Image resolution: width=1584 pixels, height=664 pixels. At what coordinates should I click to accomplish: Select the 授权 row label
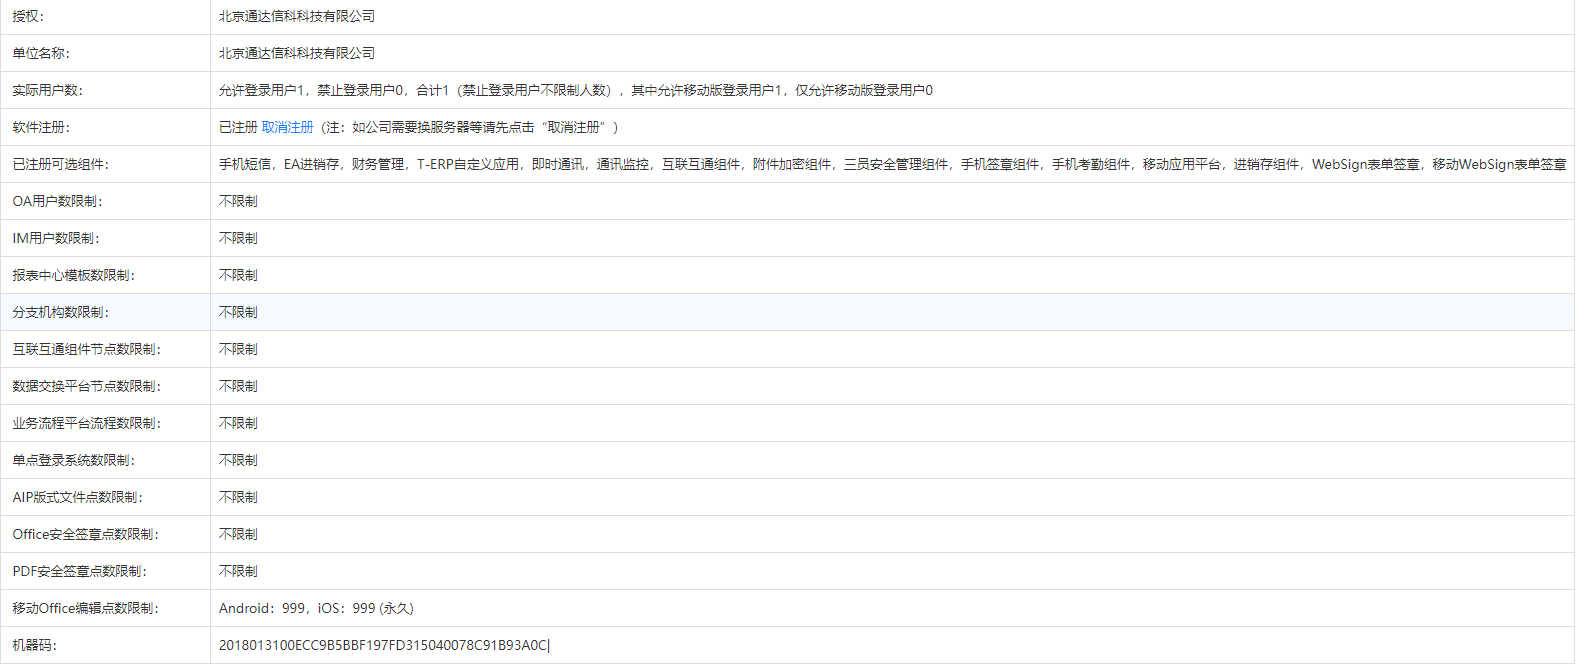tap(28, 16)
